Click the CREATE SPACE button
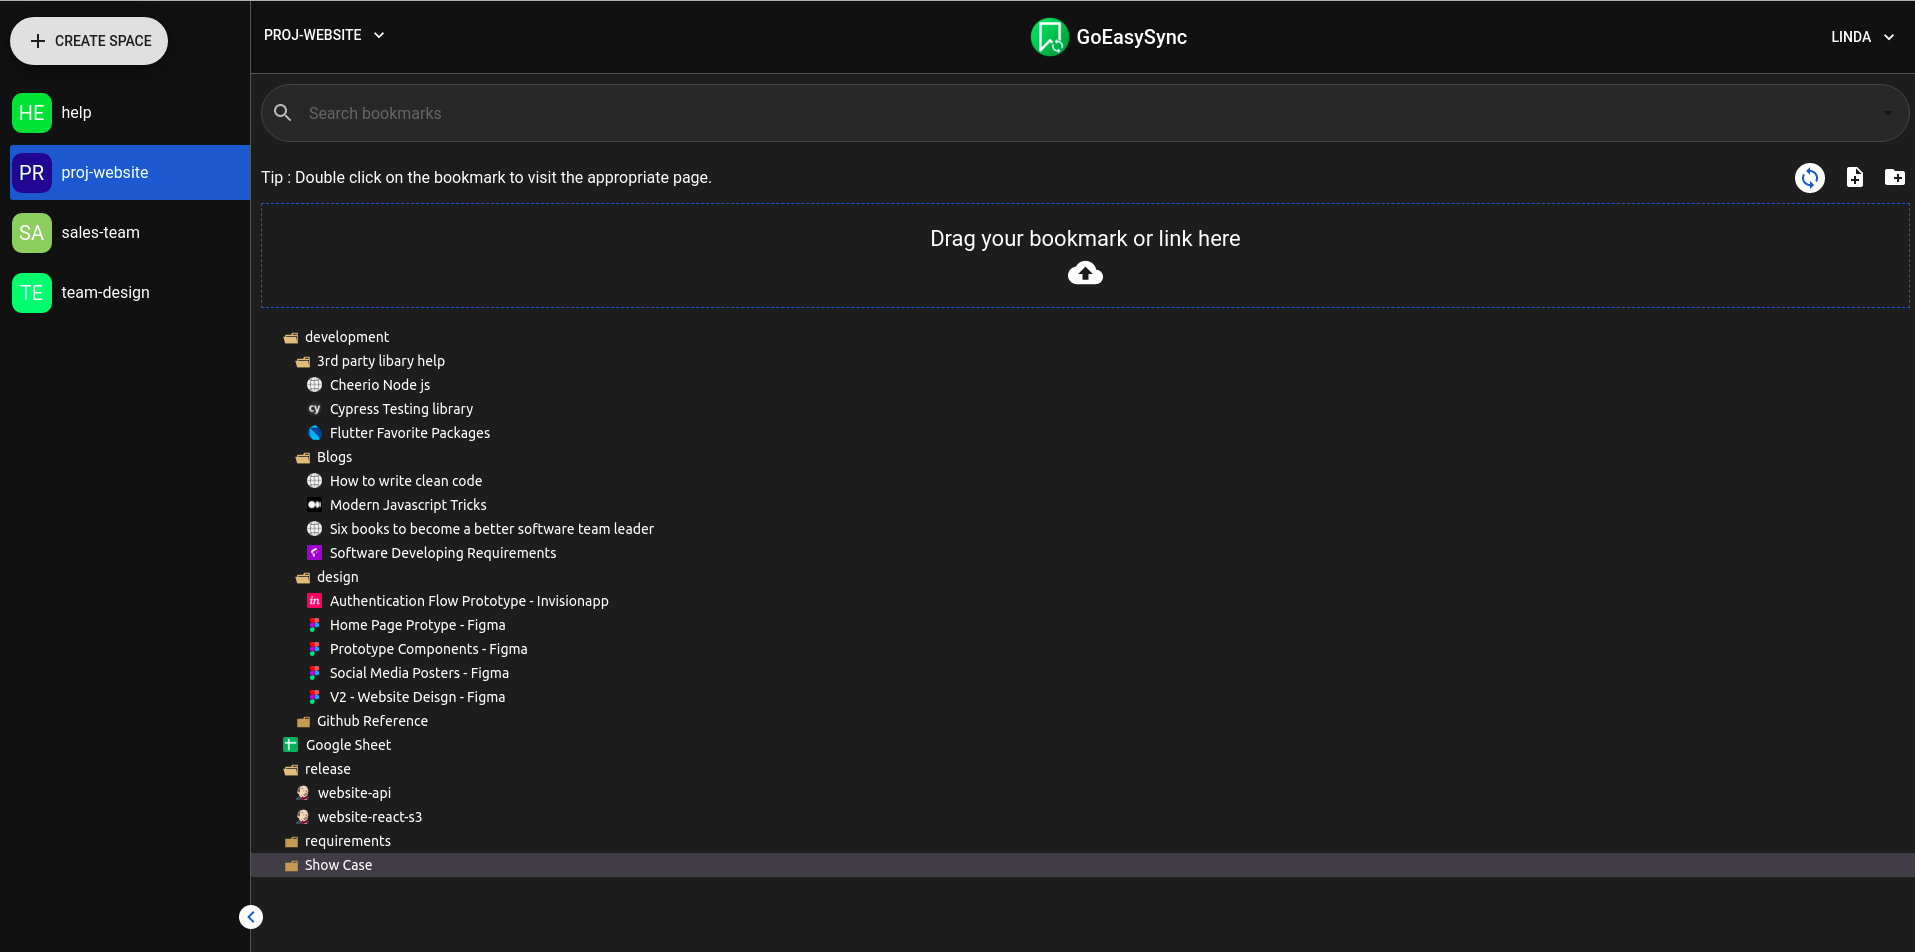Screen dimensions: 1915x952 88,41
